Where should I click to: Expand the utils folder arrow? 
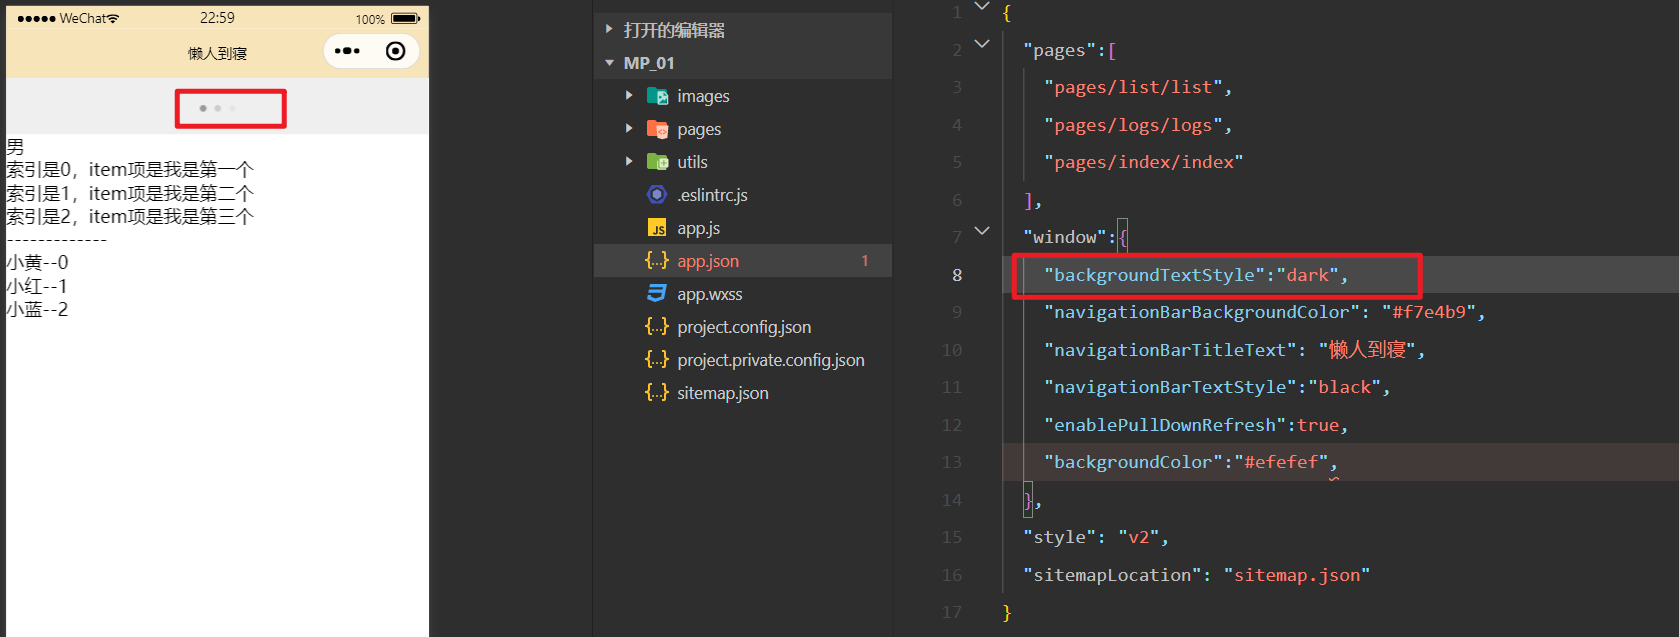[629, 162]
